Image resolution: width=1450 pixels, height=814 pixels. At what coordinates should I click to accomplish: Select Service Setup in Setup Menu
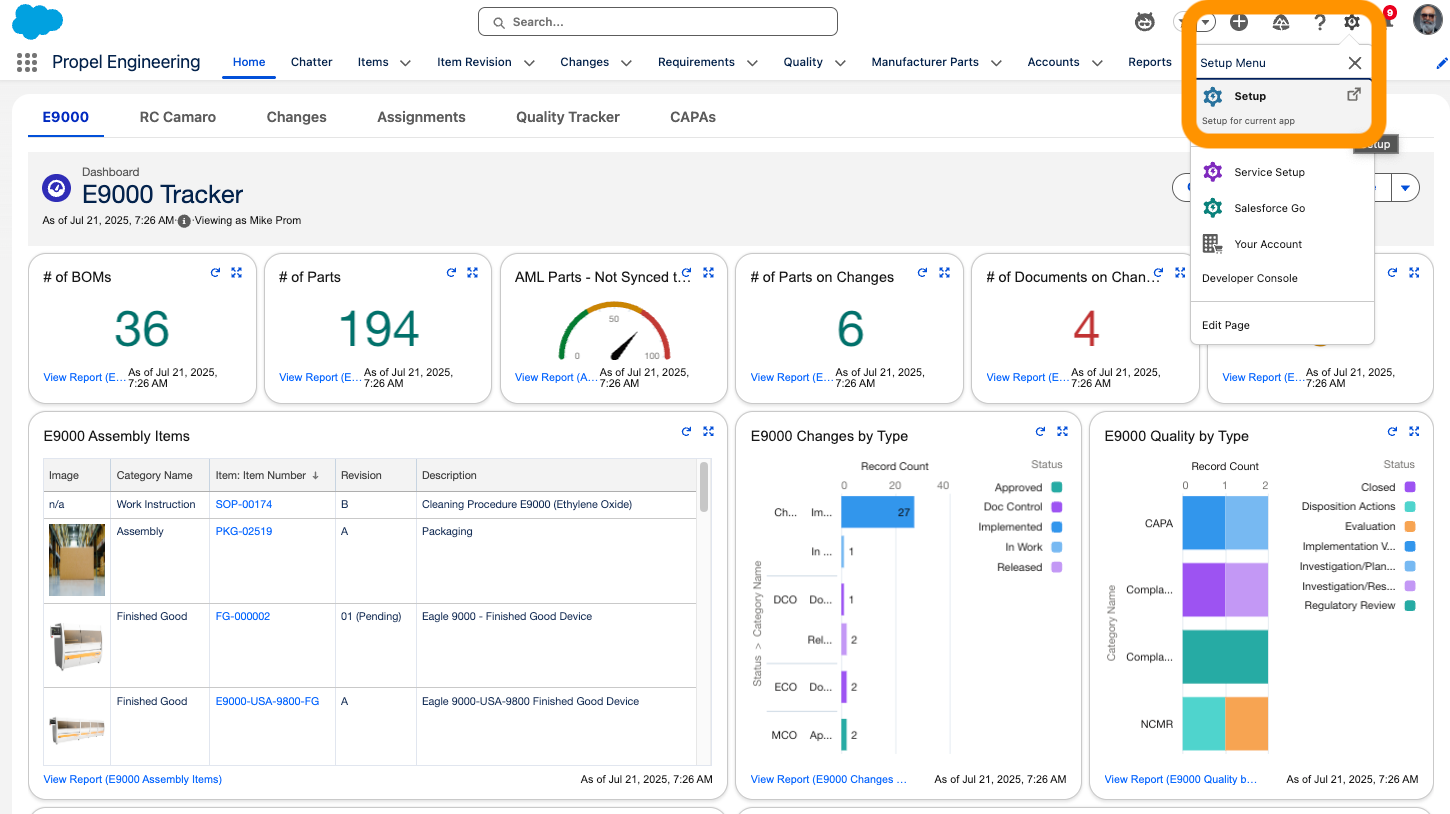[1268, 172]
